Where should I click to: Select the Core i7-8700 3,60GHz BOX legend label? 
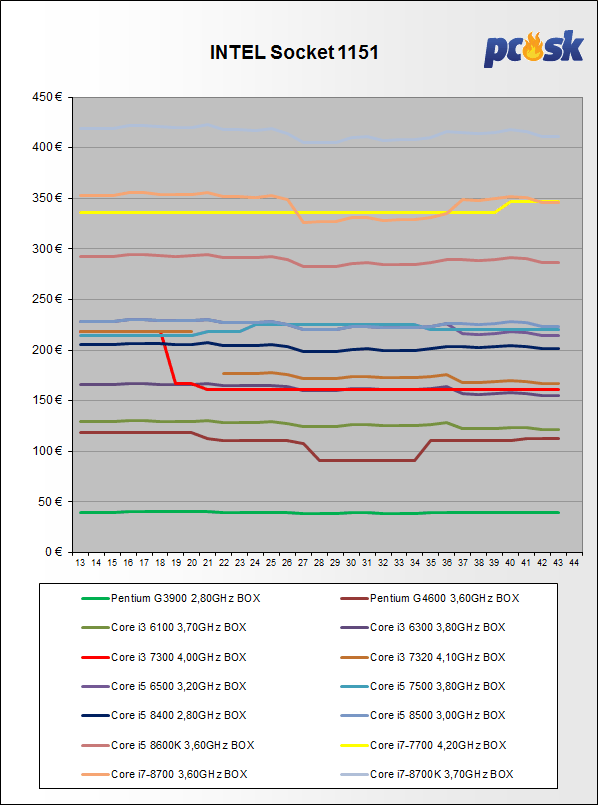click(179, 774)
